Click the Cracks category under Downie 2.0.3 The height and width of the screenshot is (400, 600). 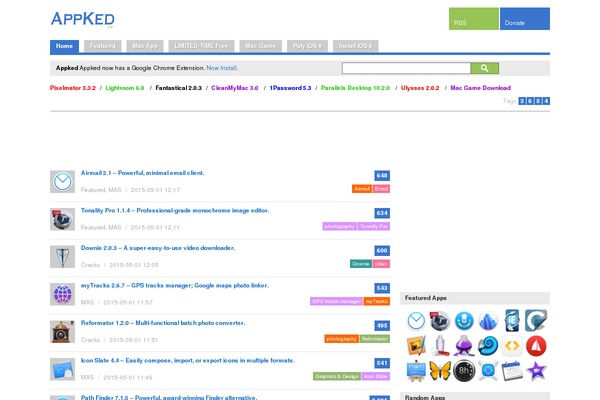(90, 265)
